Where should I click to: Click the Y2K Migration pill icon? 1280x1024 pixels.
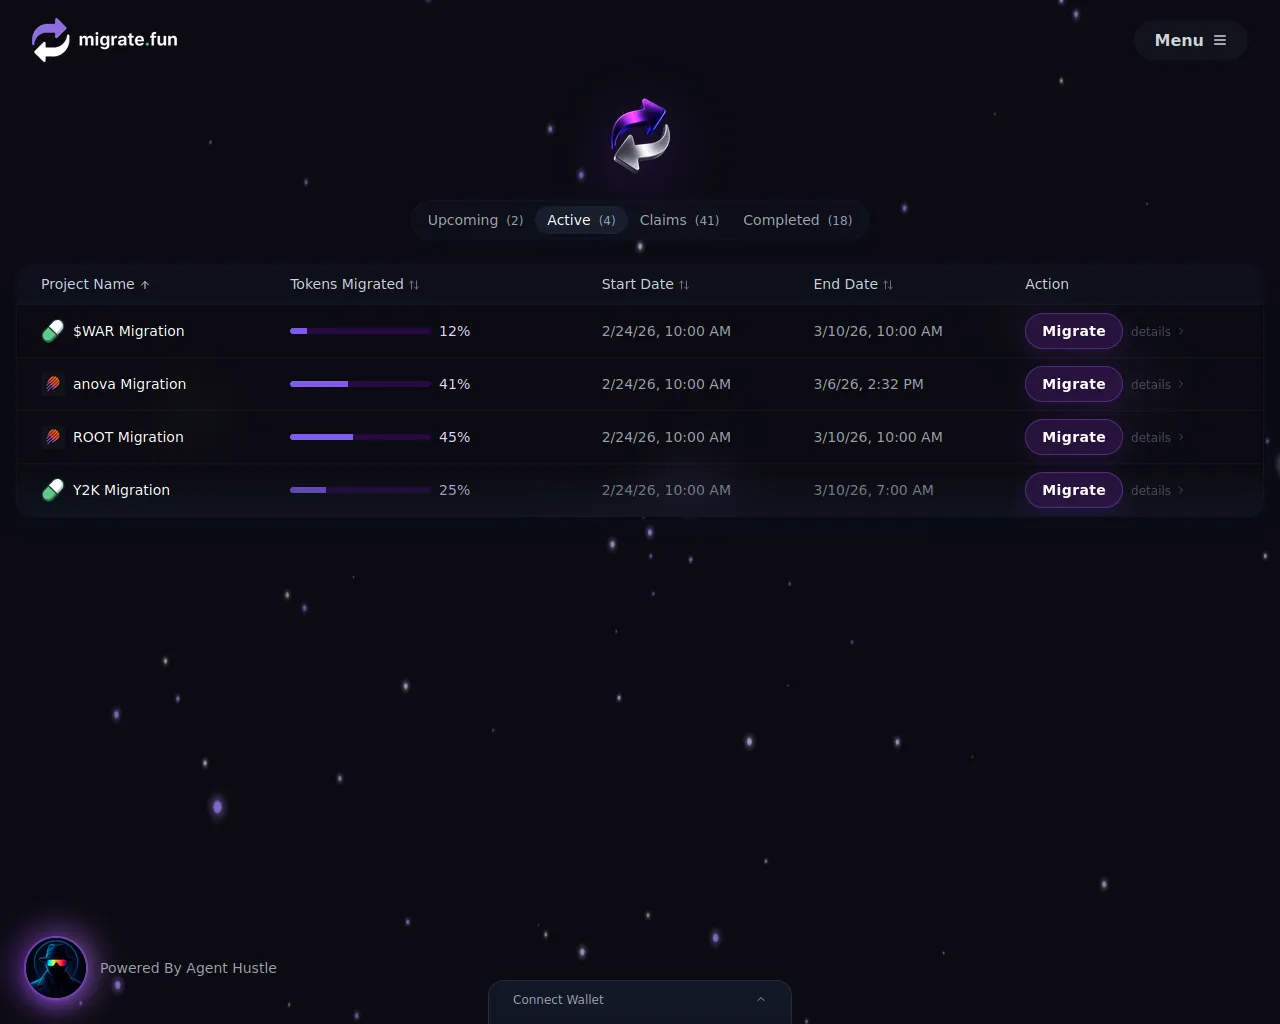coord(53,490)
